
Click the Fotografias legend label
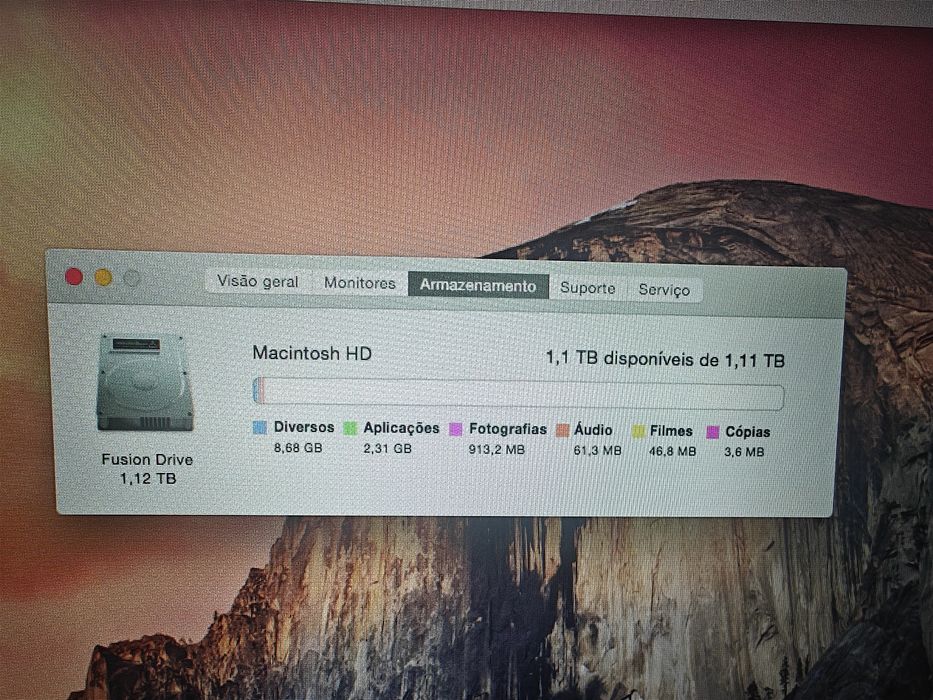pyautogui.click(x=508, y=429)
